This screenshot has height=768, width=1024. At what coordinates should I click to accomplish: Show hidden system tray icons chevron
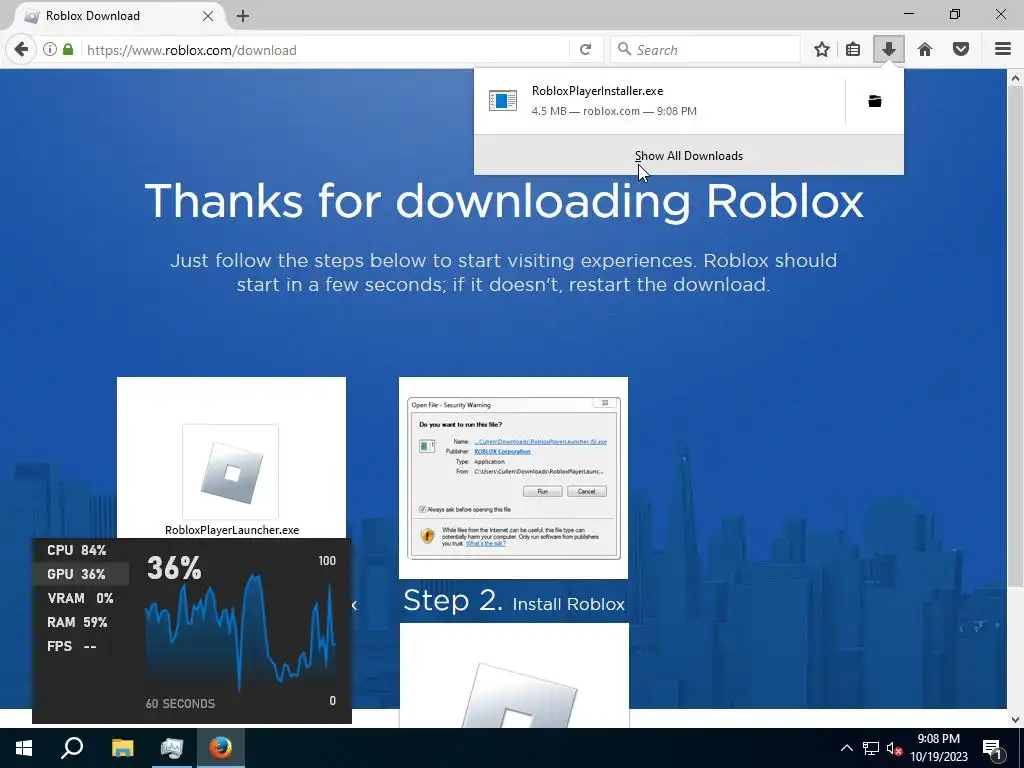point(846,748)
